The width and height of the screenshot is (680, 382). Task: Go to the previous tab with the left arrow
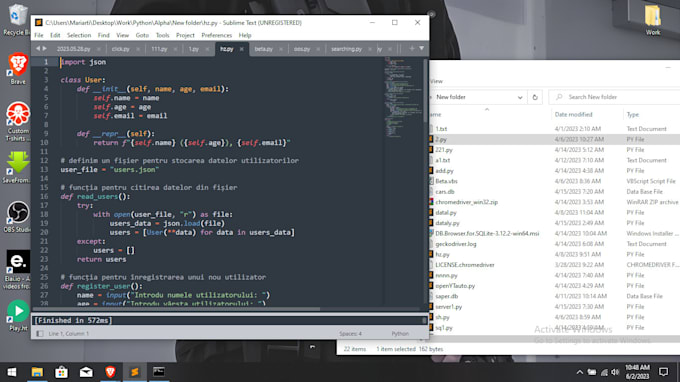click(38, 49)
